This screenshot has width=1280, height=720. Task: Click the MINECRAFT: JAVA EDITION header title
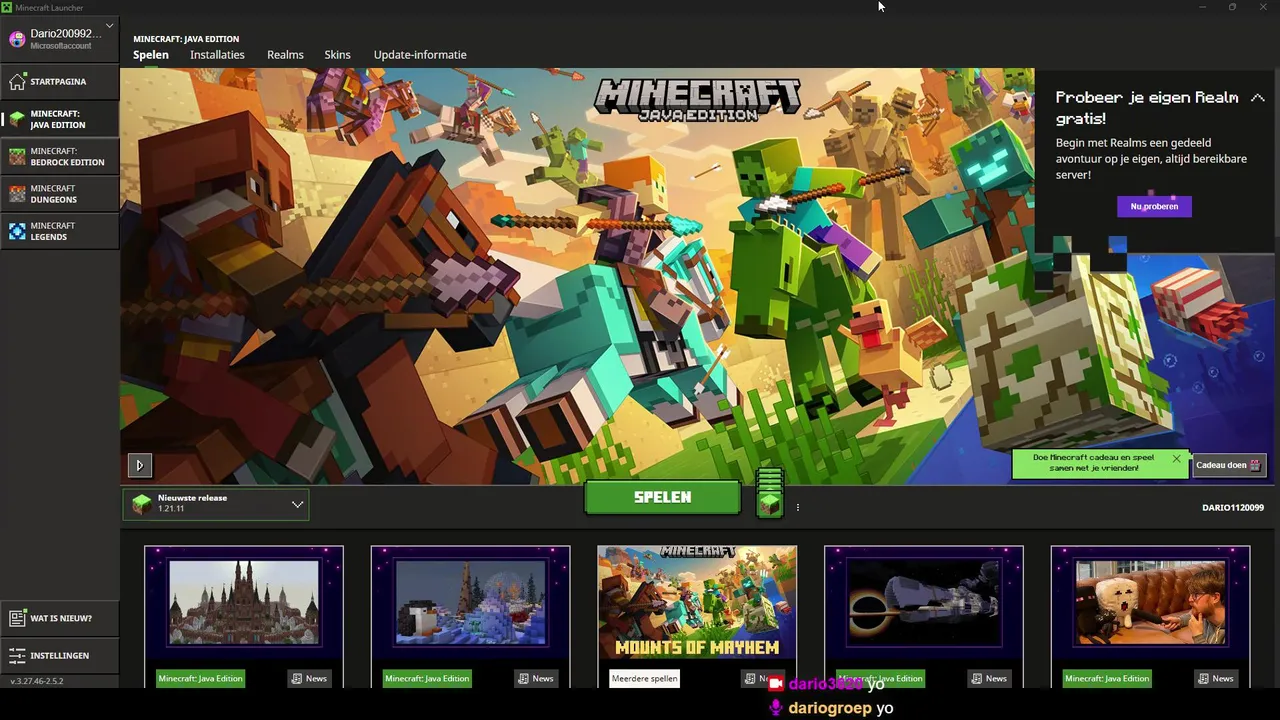click(x=186, y=39)
